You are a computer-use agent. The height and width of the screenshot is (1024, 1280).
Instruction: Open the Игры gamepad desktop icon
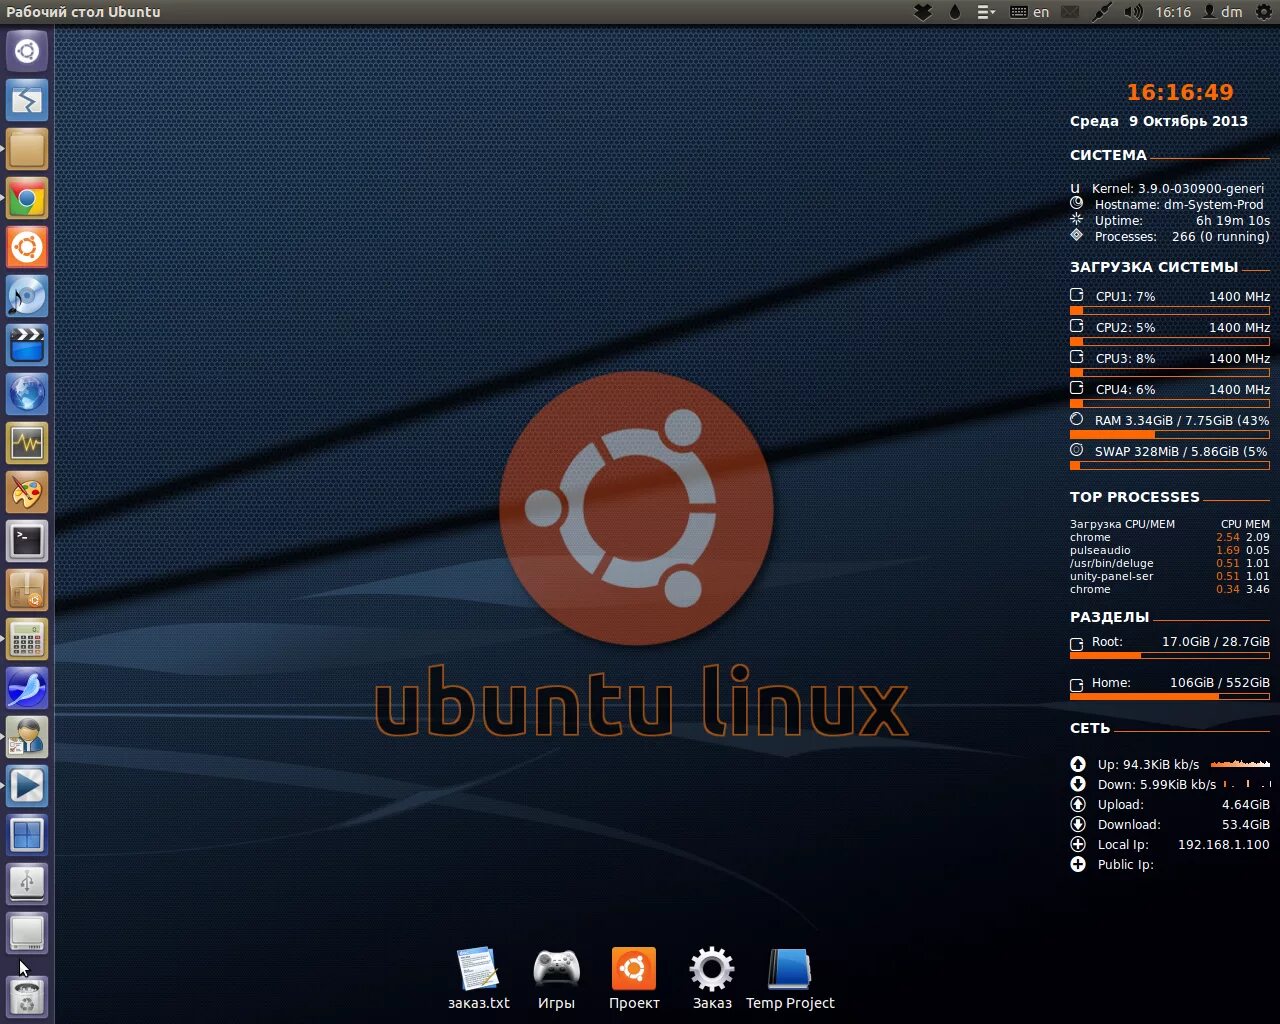pyautogui.click(x=556, y=979)
